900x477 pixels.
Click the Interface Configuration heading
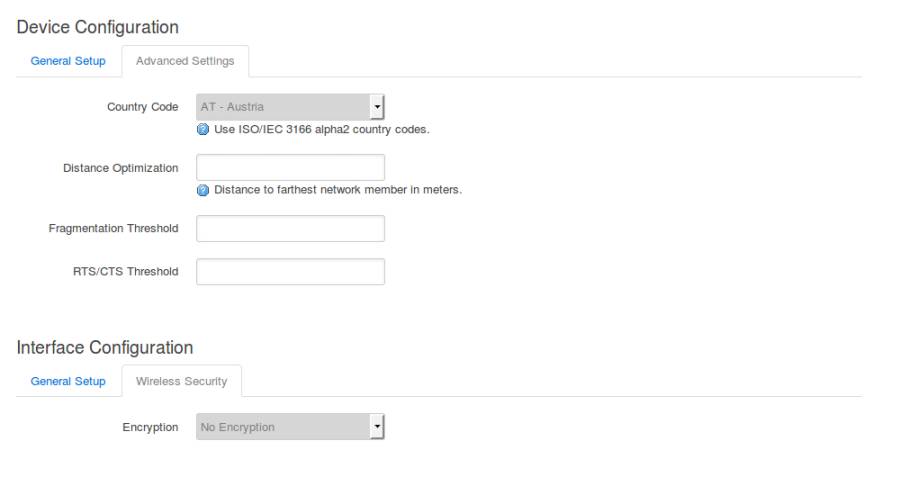point(105,347)
